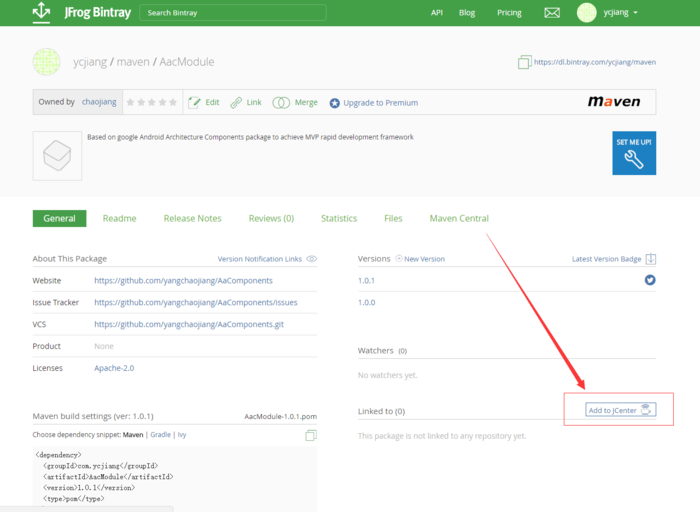Copy the Maven dependency snippet icon
The width and height of the screenshot is (700, 512).
pos(311,435)
